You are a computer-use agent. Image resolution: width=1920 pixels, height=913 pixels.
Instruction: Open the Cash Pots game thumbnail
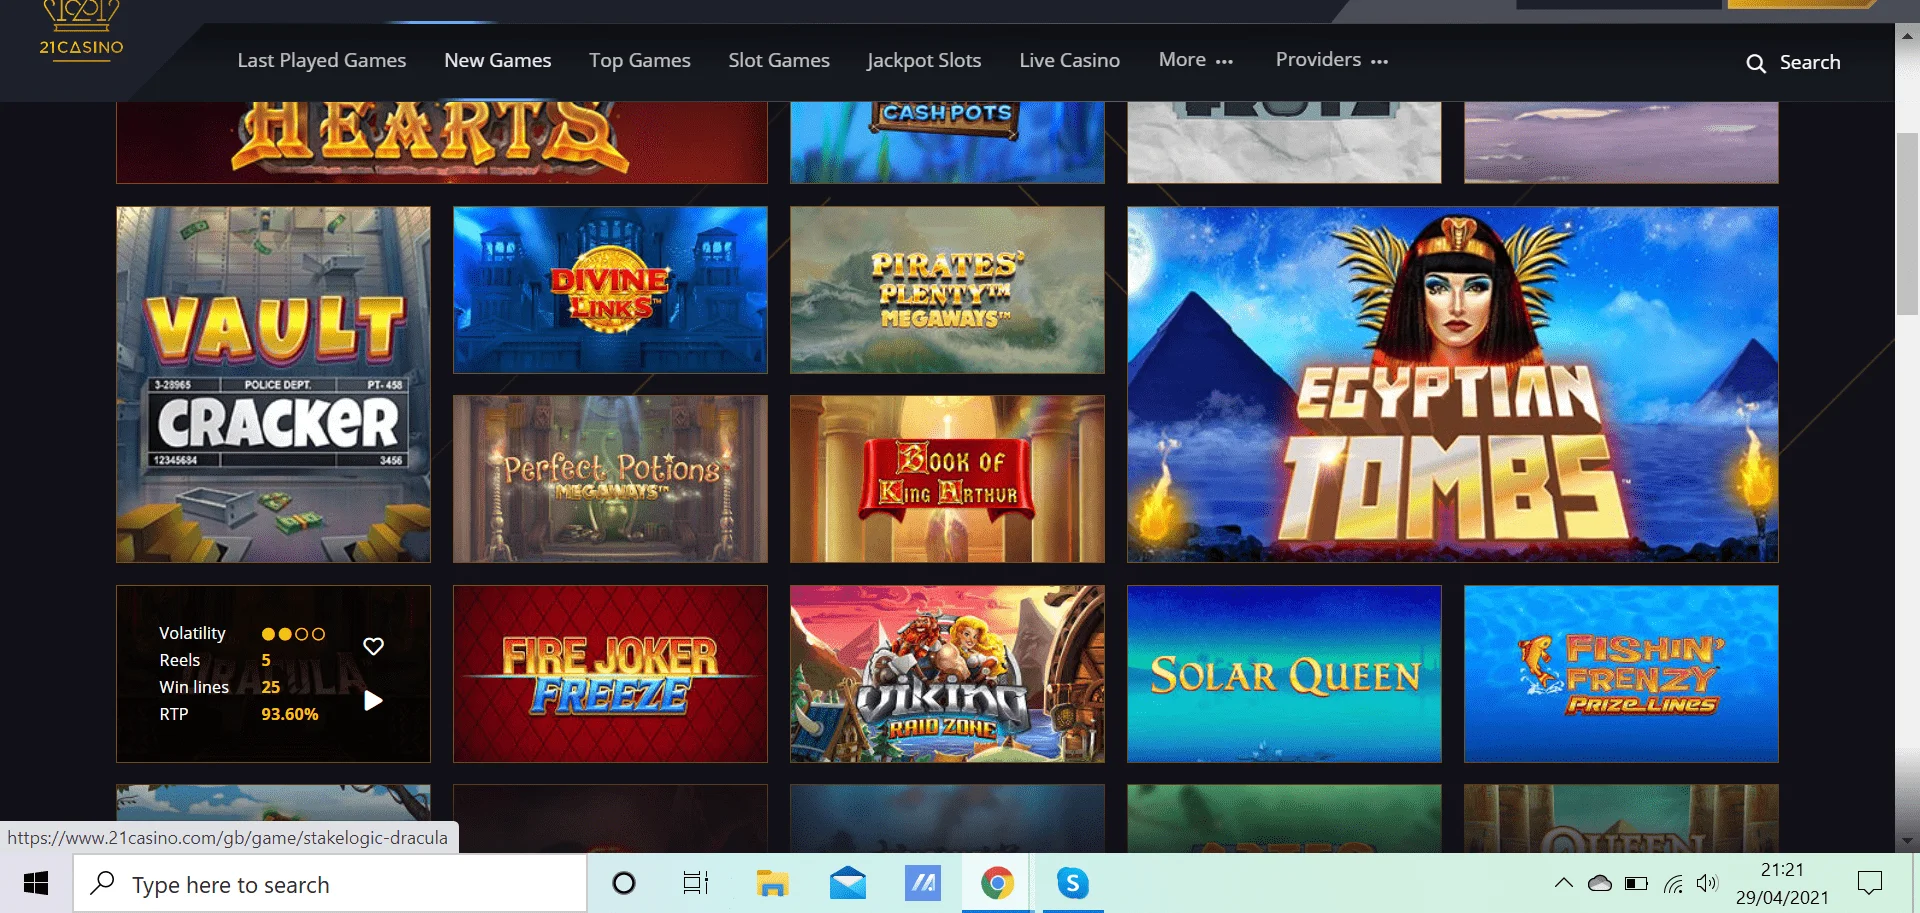947,142
